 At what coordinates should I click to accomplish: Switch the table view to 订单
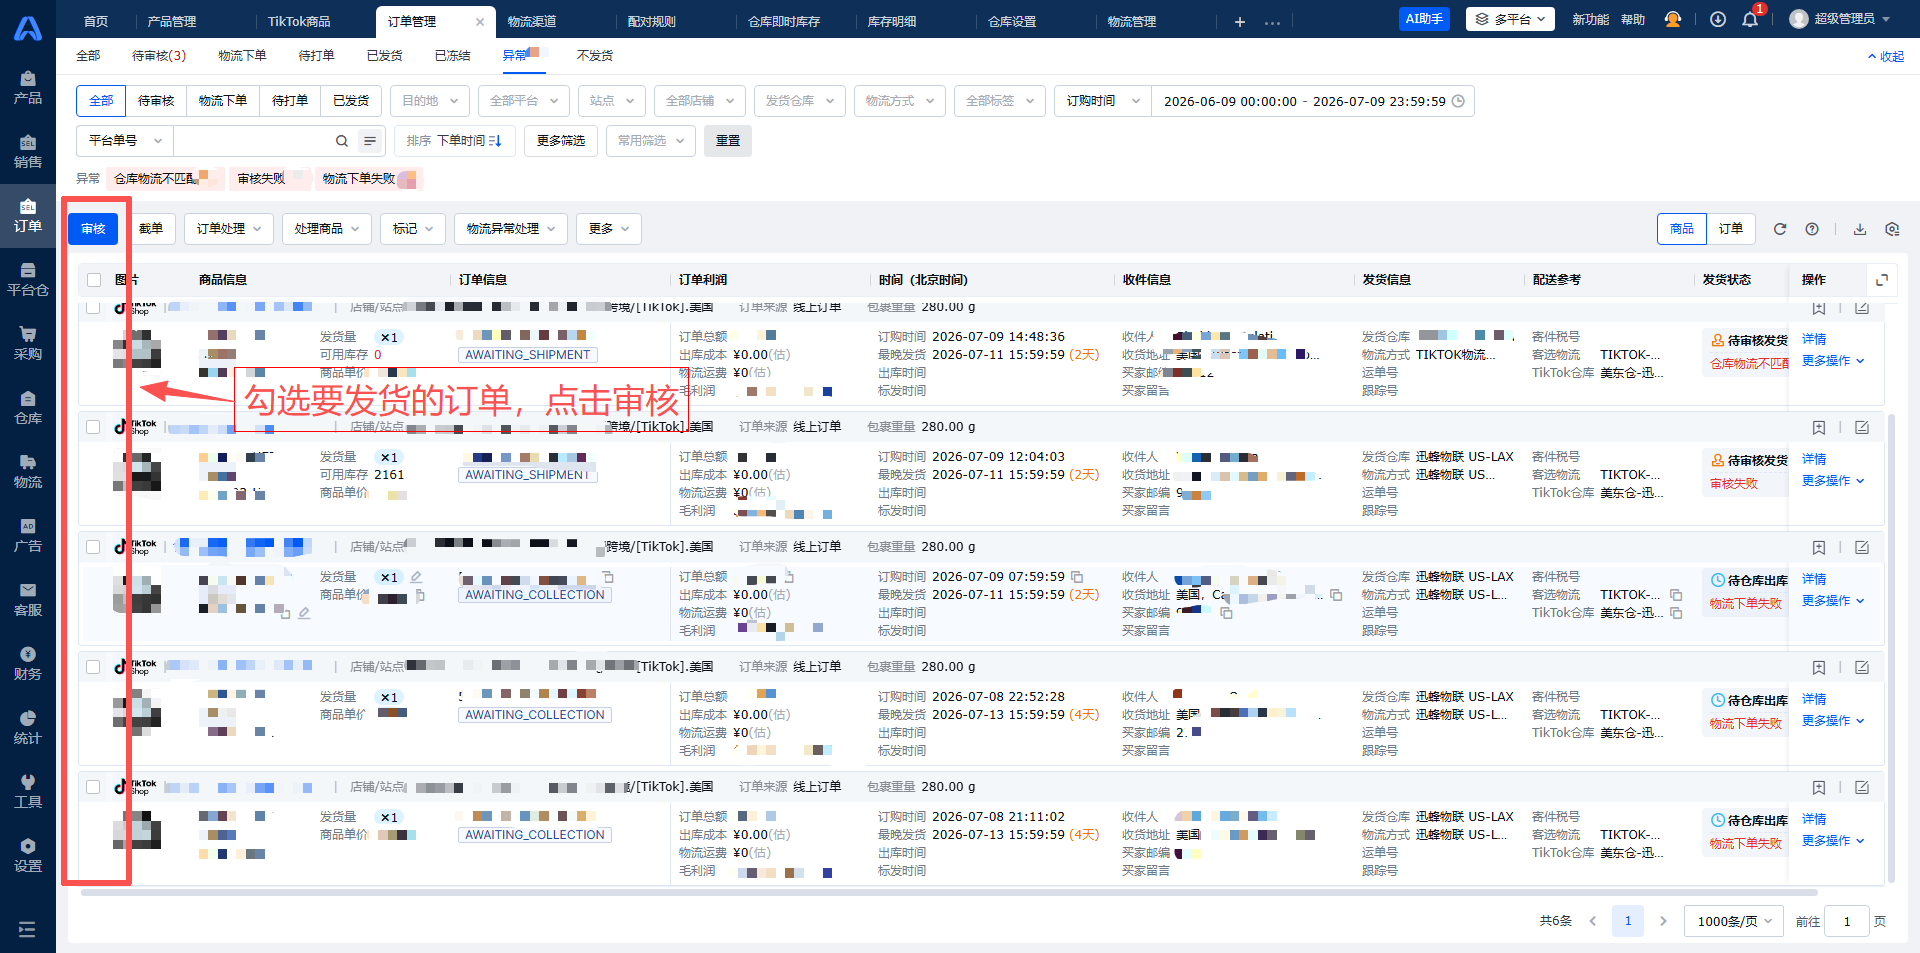tap(1731, 229)
